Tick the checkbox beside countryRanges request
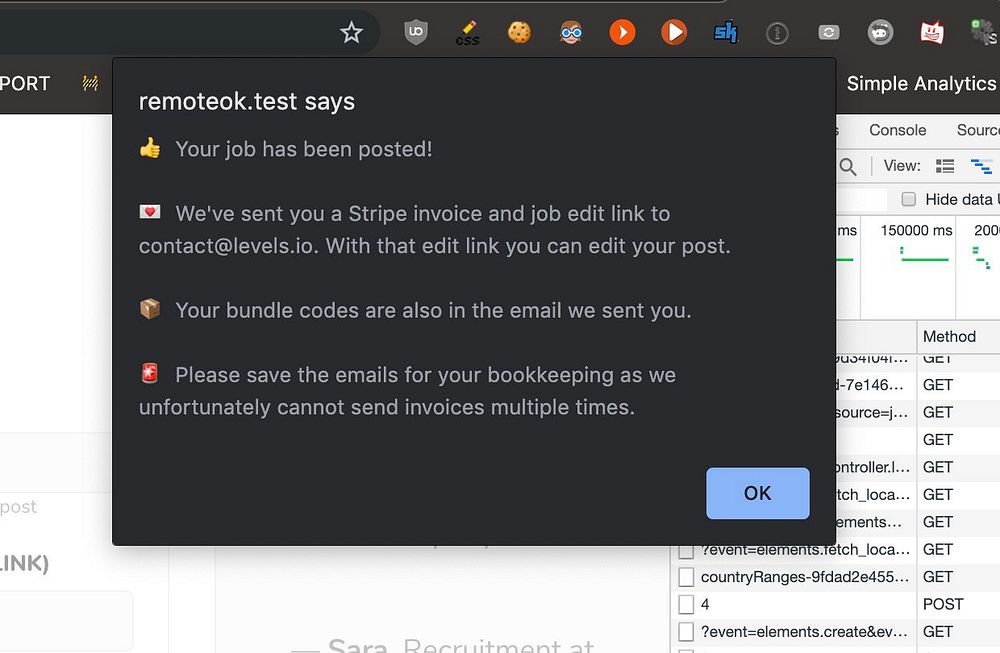The image size is (1000, 653). 686,577
